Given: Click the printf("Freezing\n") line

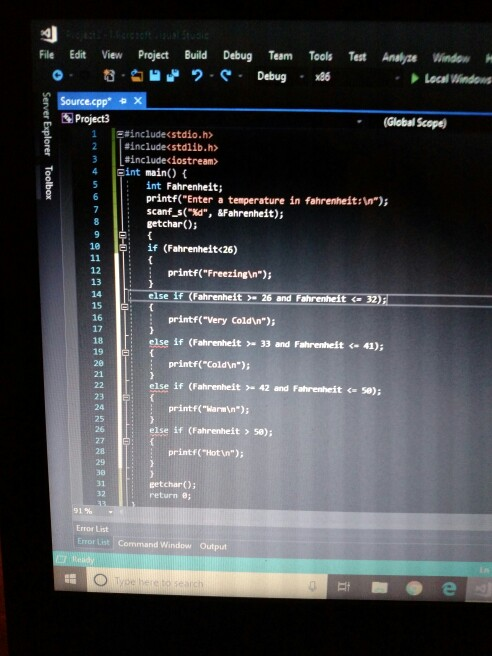Looking at the screenshot, I should click(x=220, y=274).
